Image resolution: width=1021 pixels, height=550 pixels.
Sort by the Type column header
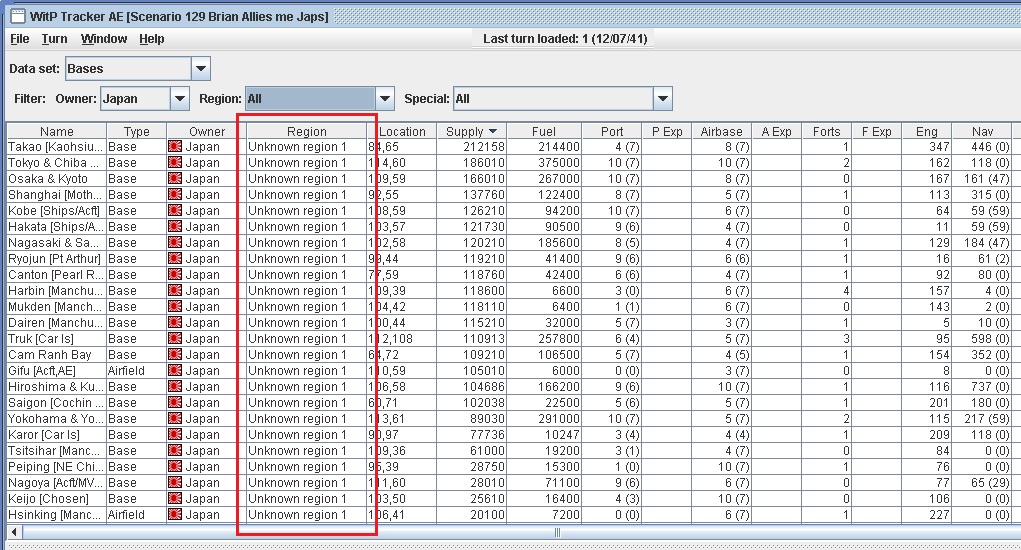tap(137, 131)
